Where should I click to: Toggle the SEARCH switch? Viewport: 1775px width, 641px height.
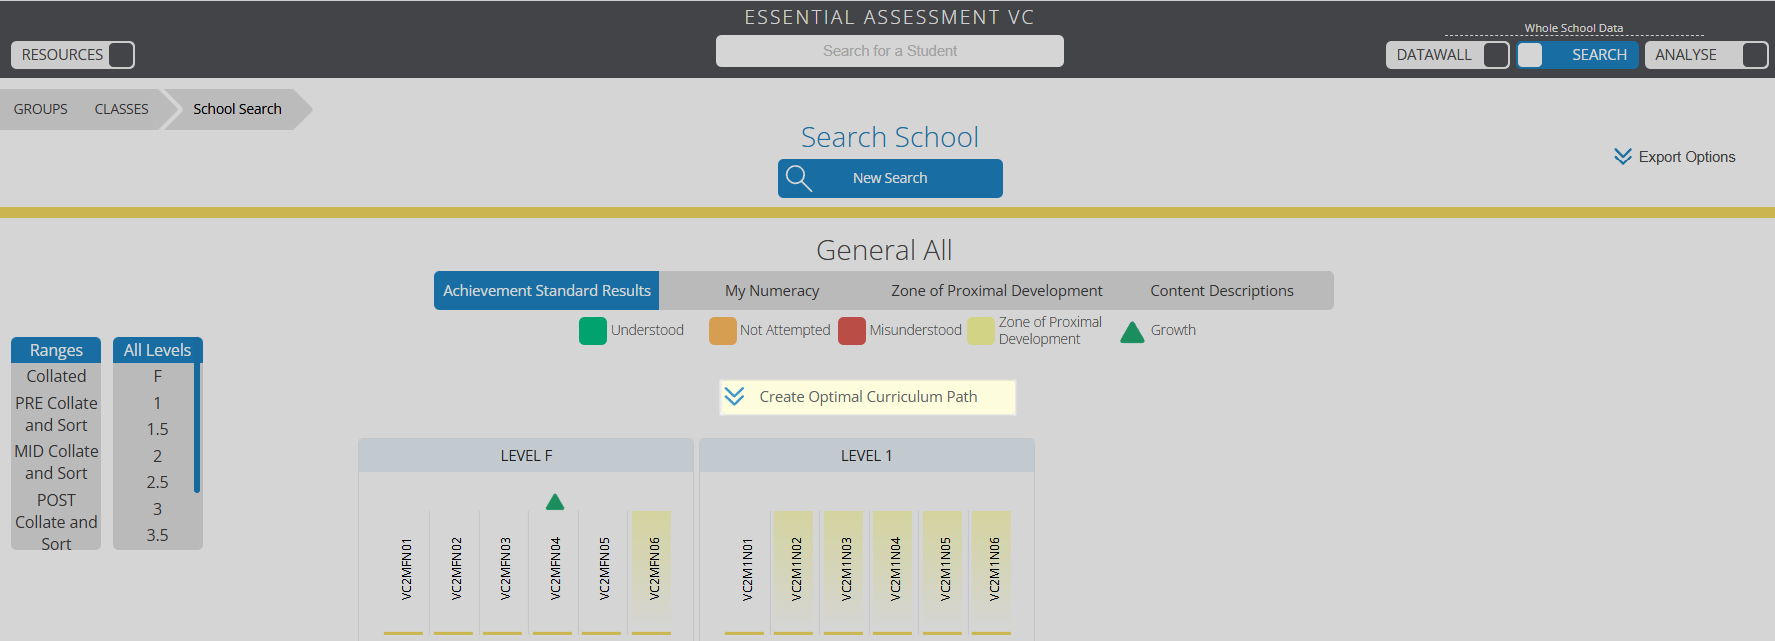pos(1530,55)
